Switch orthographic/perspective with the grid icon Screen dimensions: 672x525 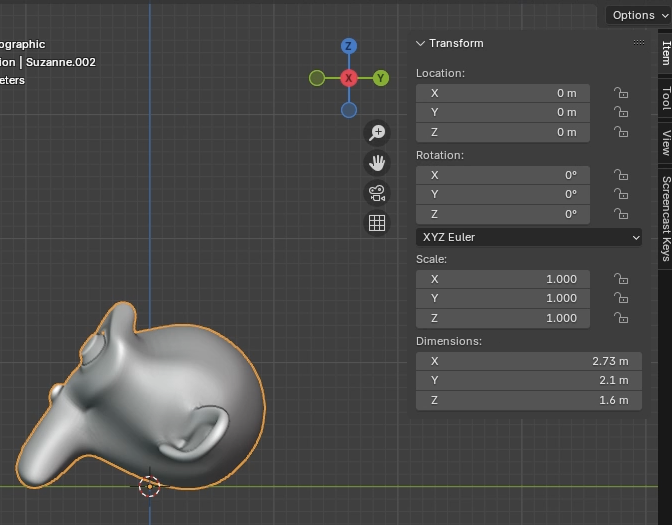click(x=377, y=223)
